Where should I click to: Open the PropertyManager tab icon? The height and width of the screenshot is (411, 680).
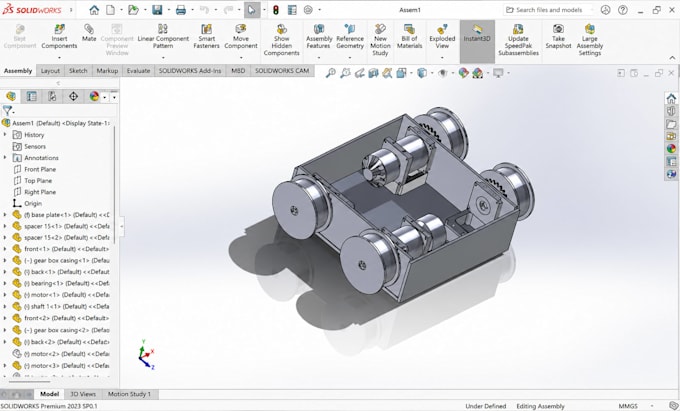pos(31,96)
